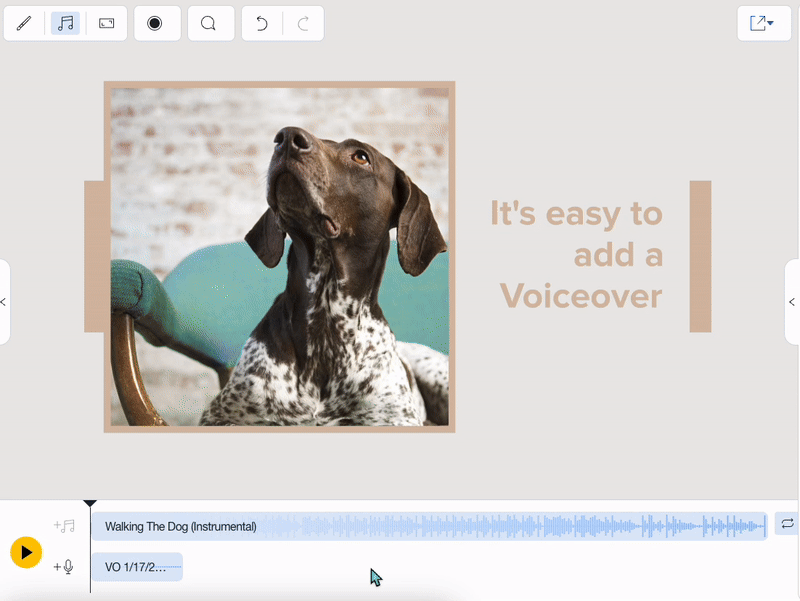
Task: Click the timeline playhead marker
Action: pos(90,504)
